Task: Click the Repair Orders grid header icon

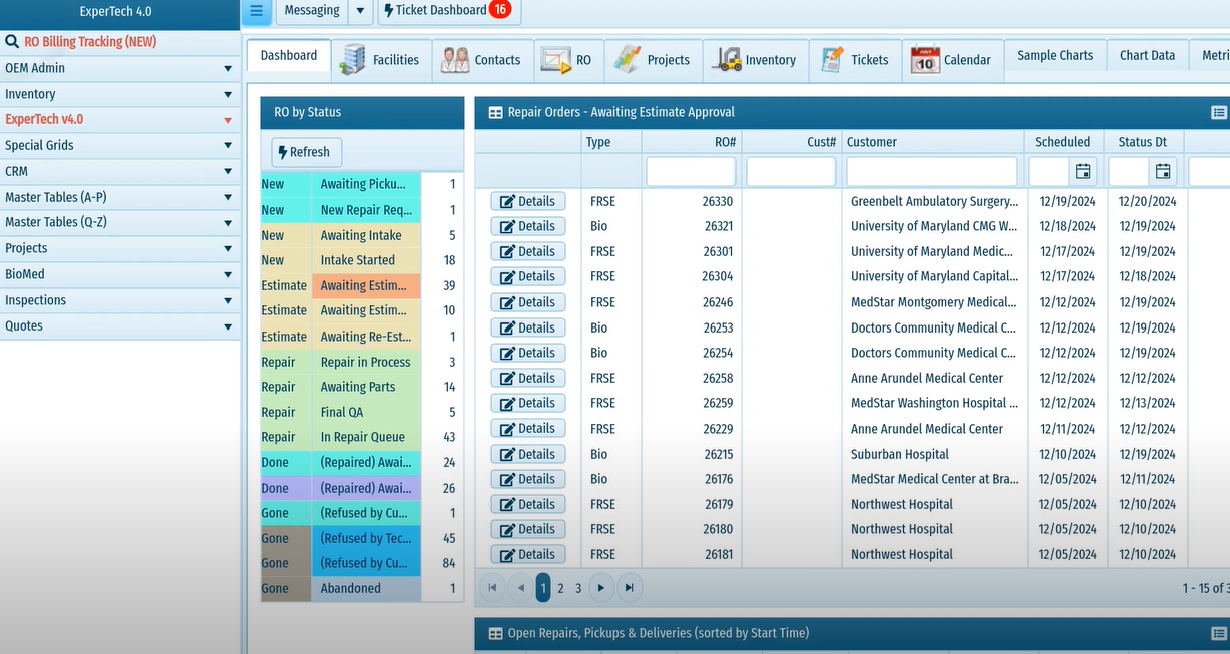Action: (495, 113)
